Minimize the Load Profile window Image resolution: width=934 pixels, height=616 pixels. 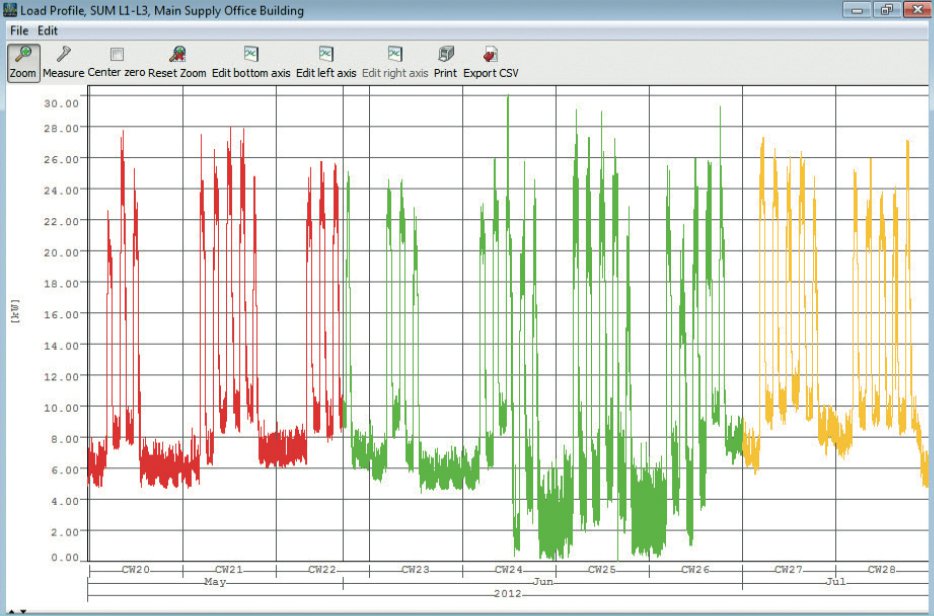858,10
